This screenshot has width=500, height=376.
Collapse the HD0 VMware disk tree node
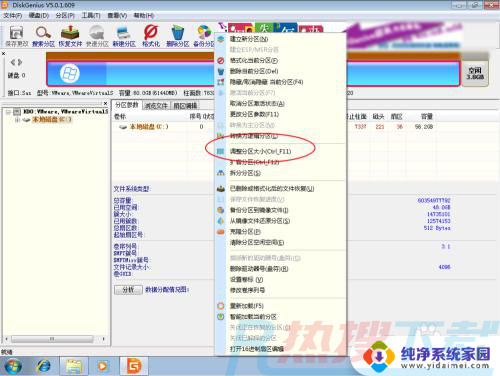coord(8,112)
